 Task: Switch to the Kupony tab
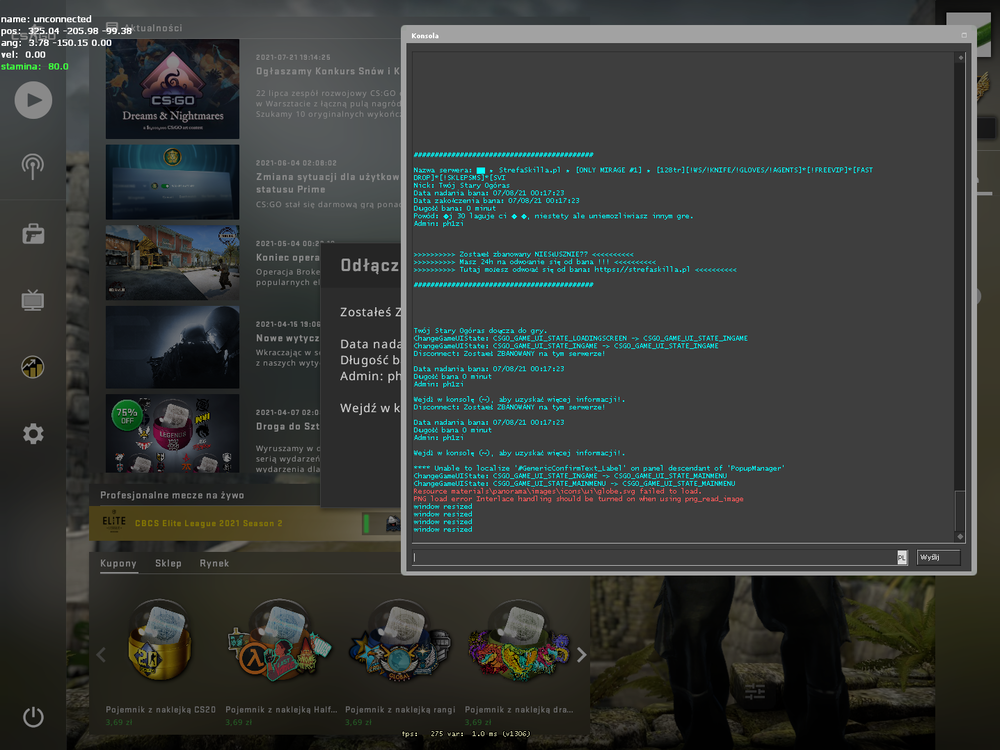(119, 563)
